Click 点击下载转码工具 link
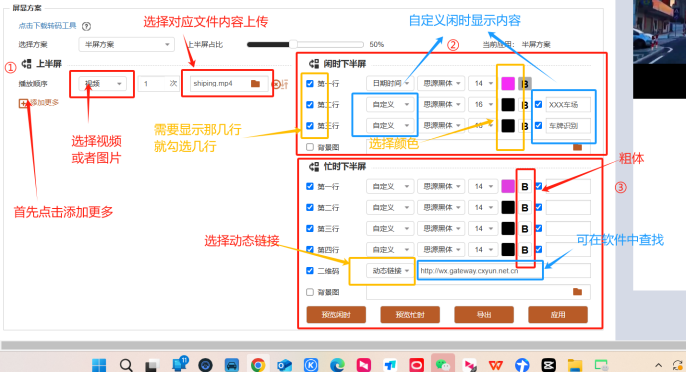Image resolution: width=686 pixels, height=373 pixels. tap(47, 26)
